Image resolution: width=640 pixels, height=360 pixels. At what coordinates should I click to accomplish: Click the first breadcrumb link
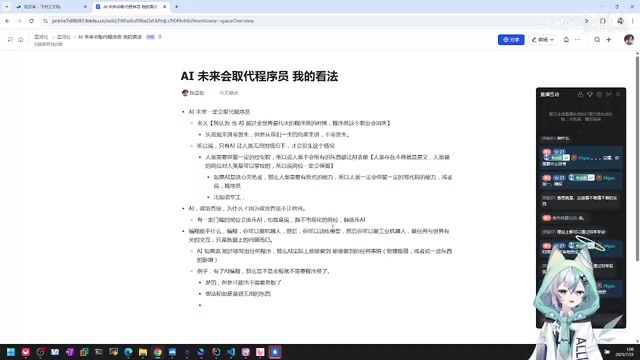coord(41,37)
